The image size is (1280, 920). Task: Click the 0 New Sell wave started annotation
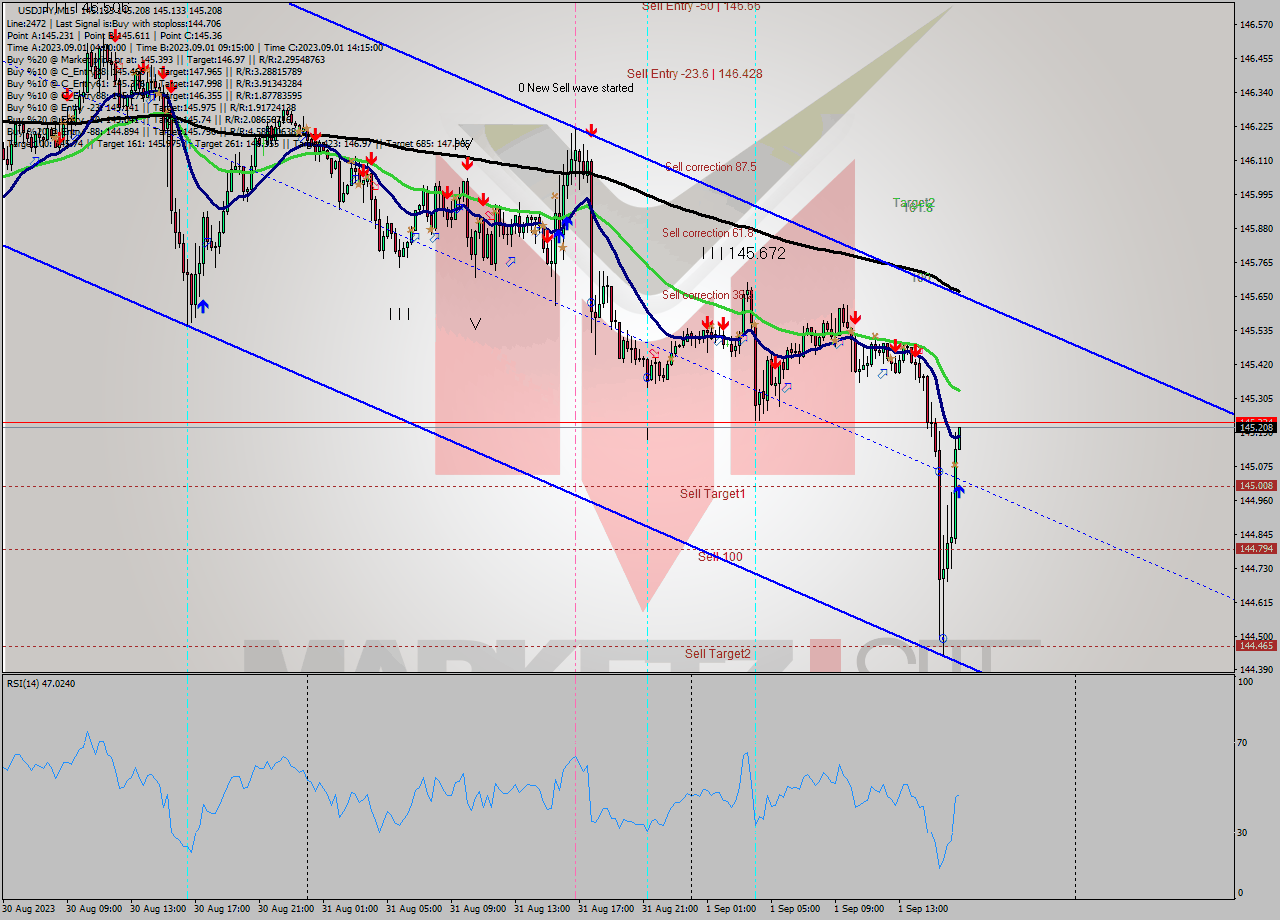tap(575, 88)
